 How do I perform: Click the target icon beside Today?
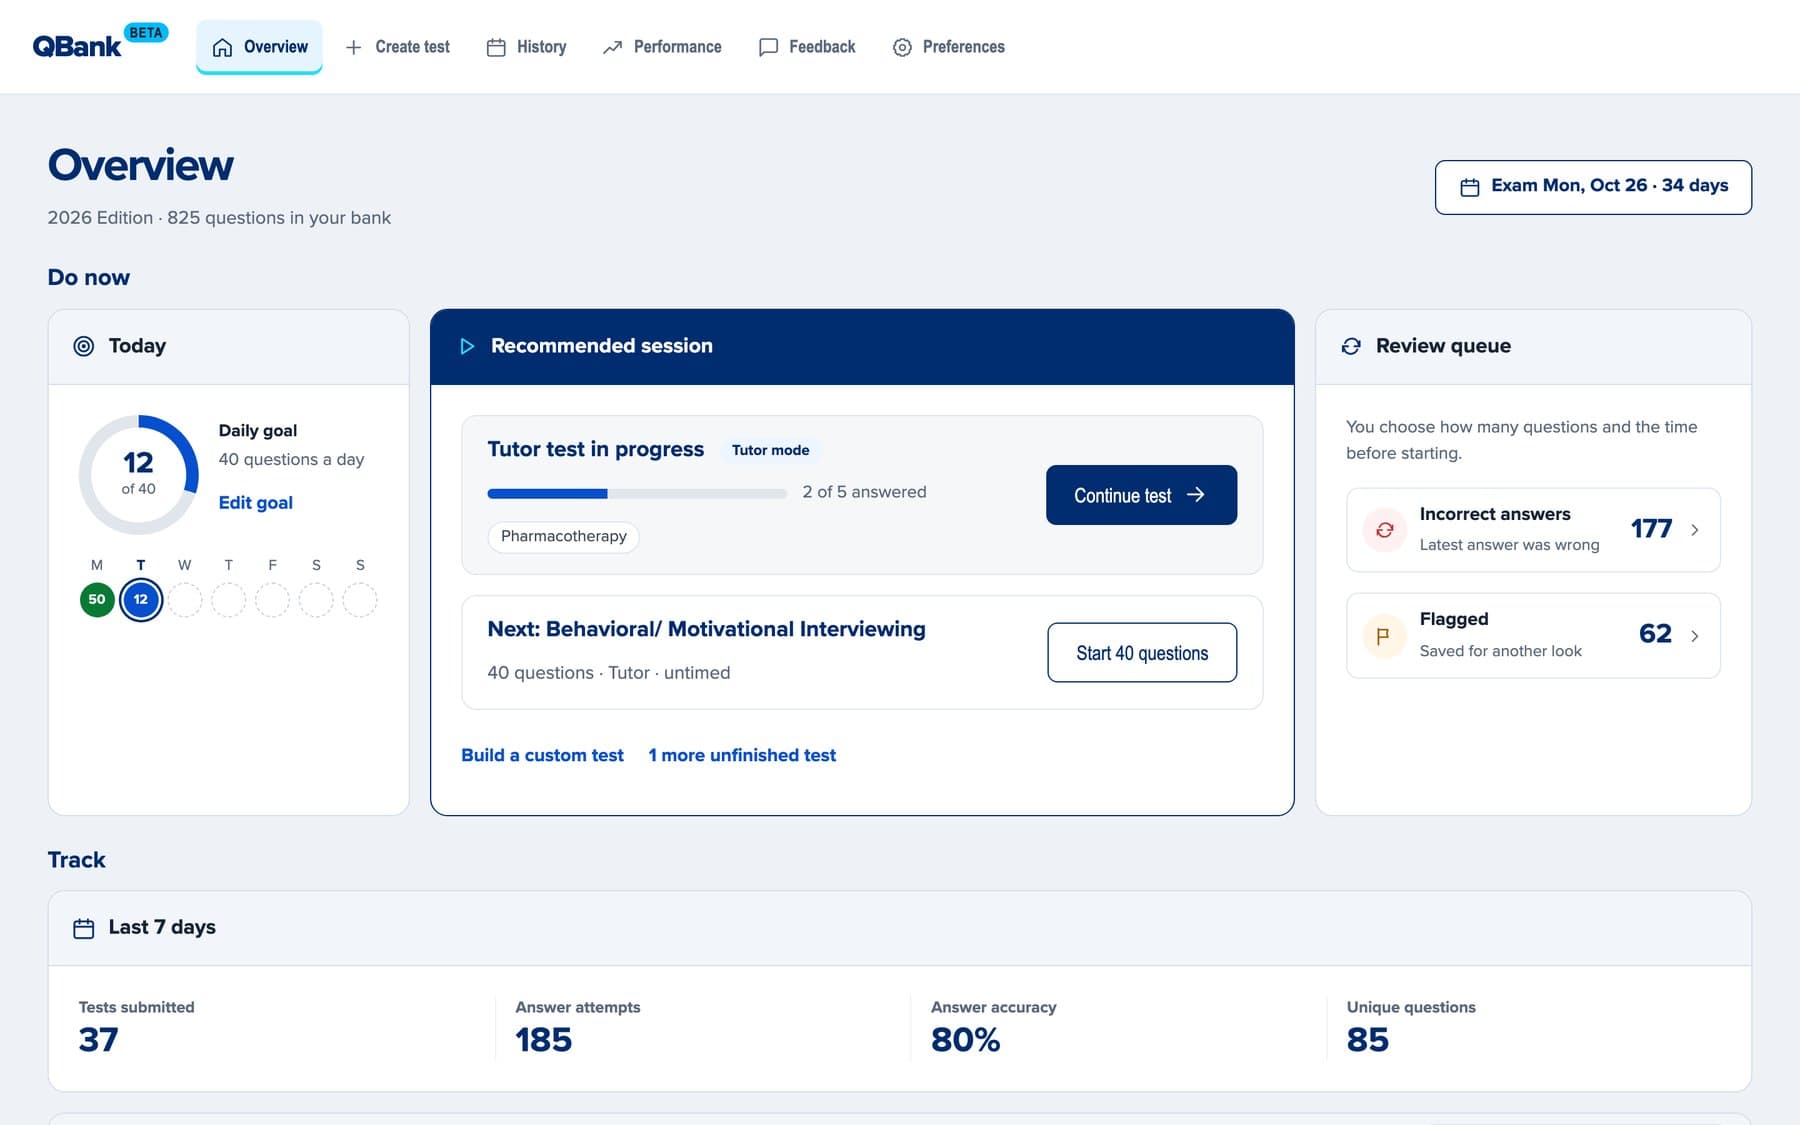(84, 346)
